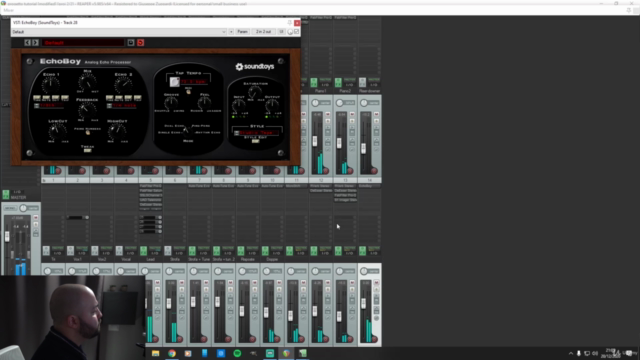
Task: Open Auto-Tune Evo slot on track 7
Action: (199, 186)
